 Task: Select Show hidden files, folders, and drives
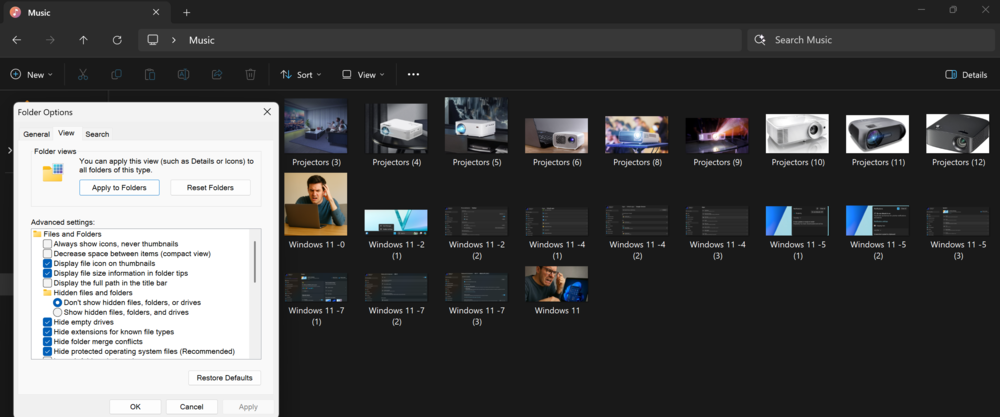(x=57, y=312)
